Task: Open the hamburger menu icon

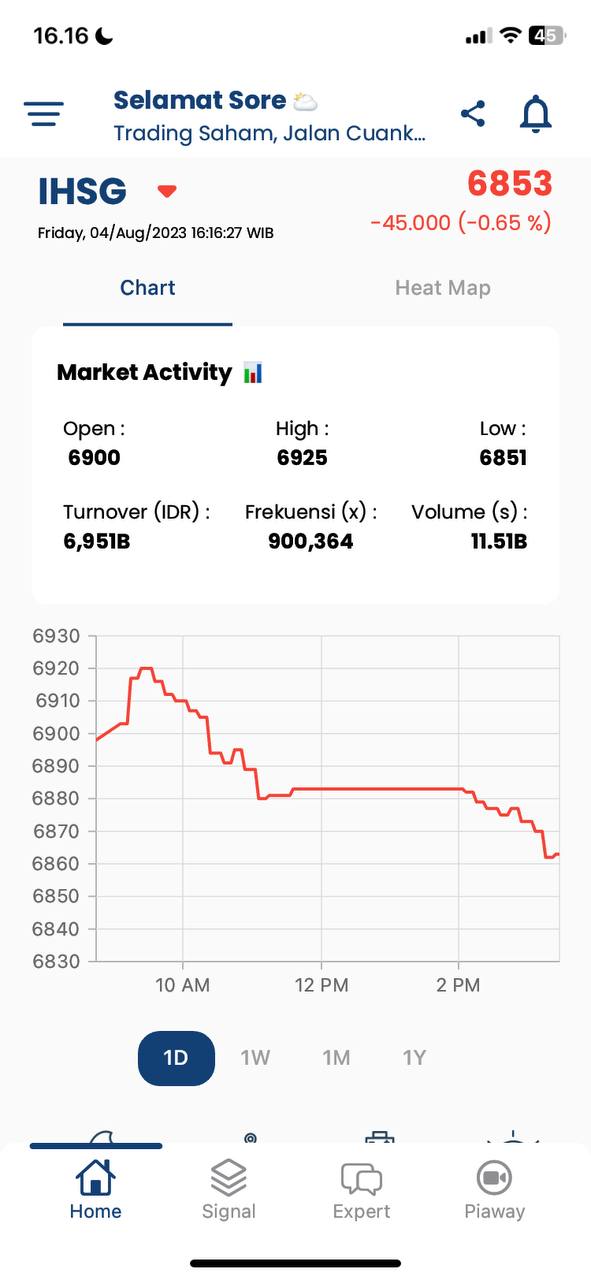Action: [44, 114]
